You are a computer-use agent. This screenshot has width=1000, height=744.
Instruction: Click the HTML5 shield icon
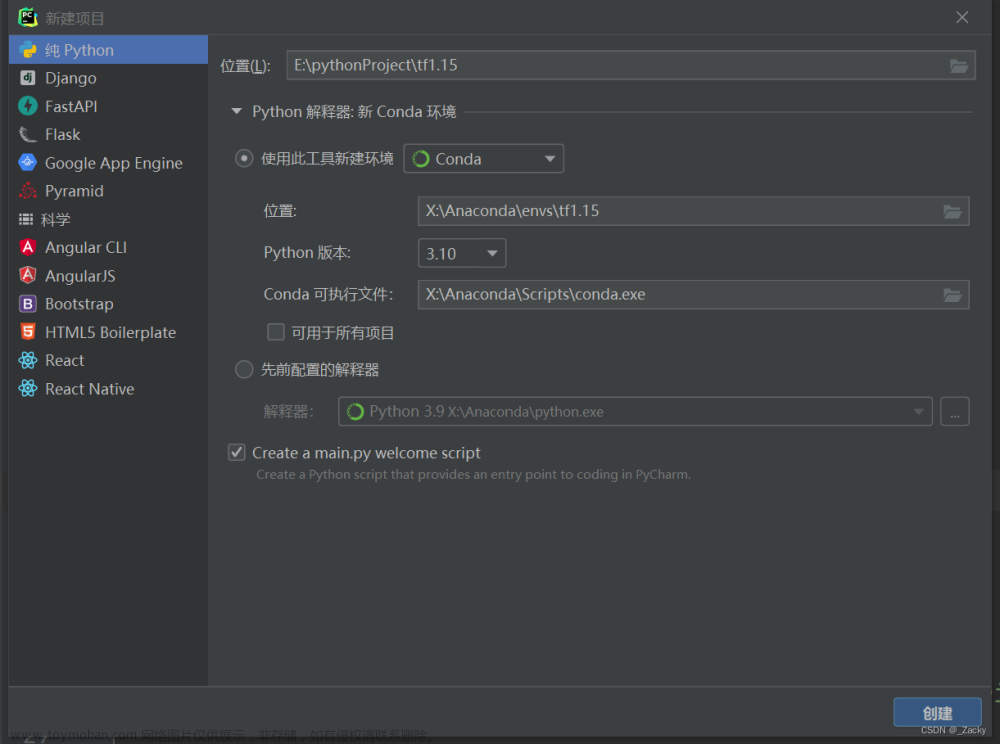point(27,332)
